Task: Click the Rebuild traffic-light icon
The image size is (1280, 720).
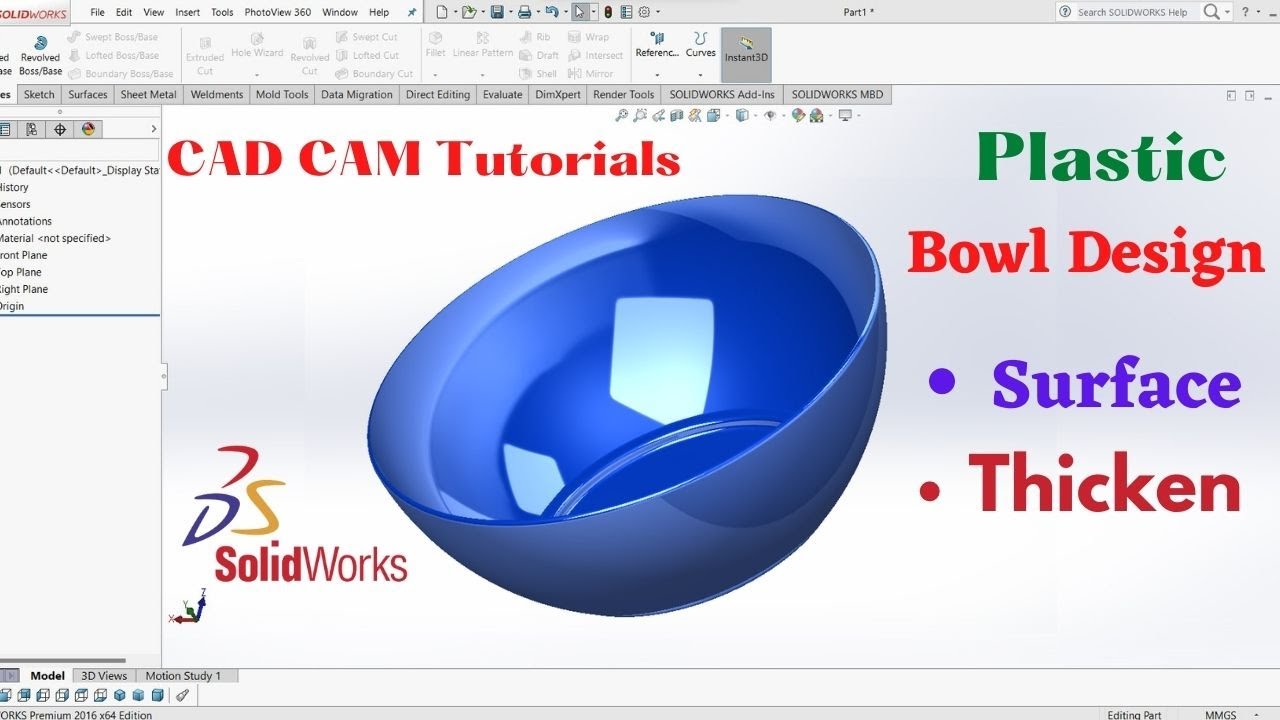Action: [x=608, y=12]
